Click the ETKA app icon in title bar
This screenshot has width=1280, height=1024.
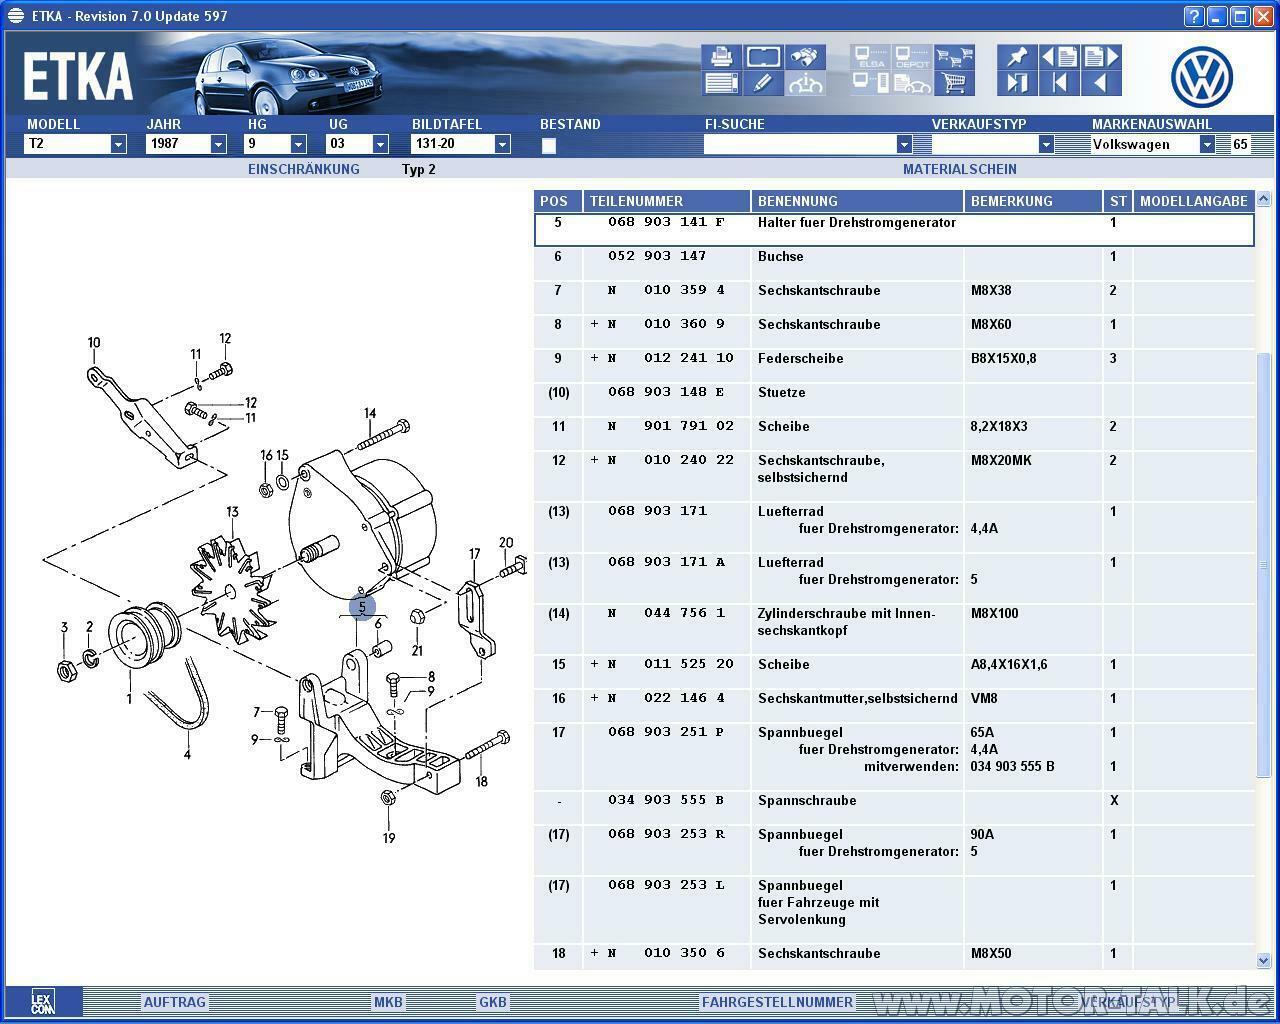coord(15,16)
